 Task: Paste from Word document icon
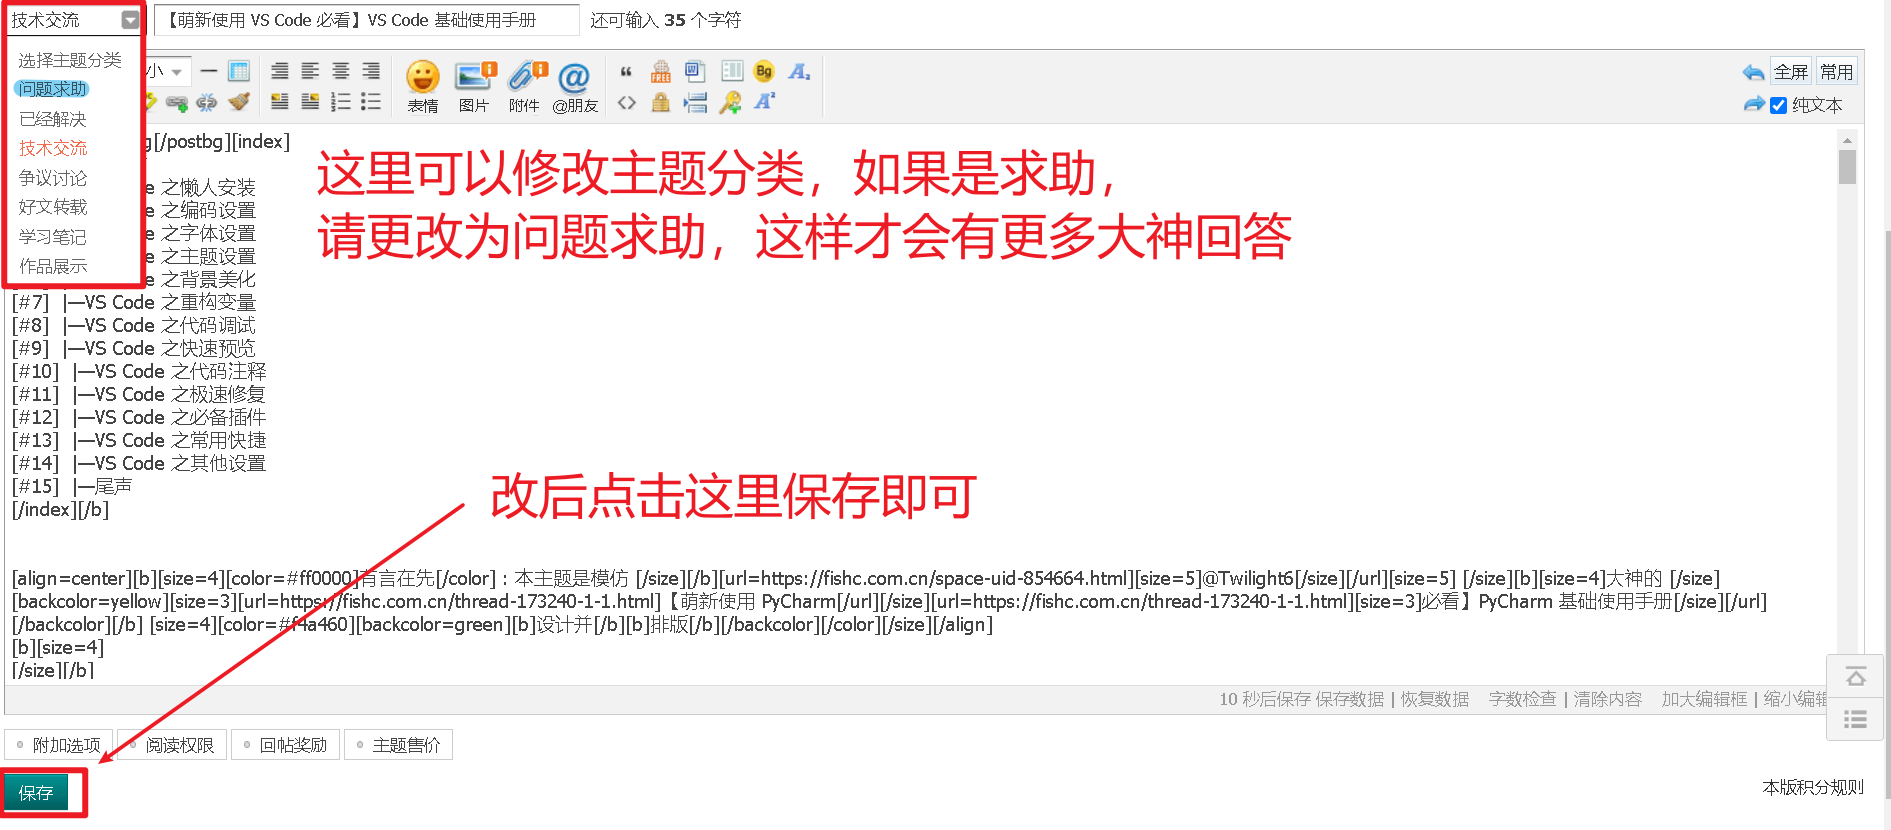tap(695, 72)
